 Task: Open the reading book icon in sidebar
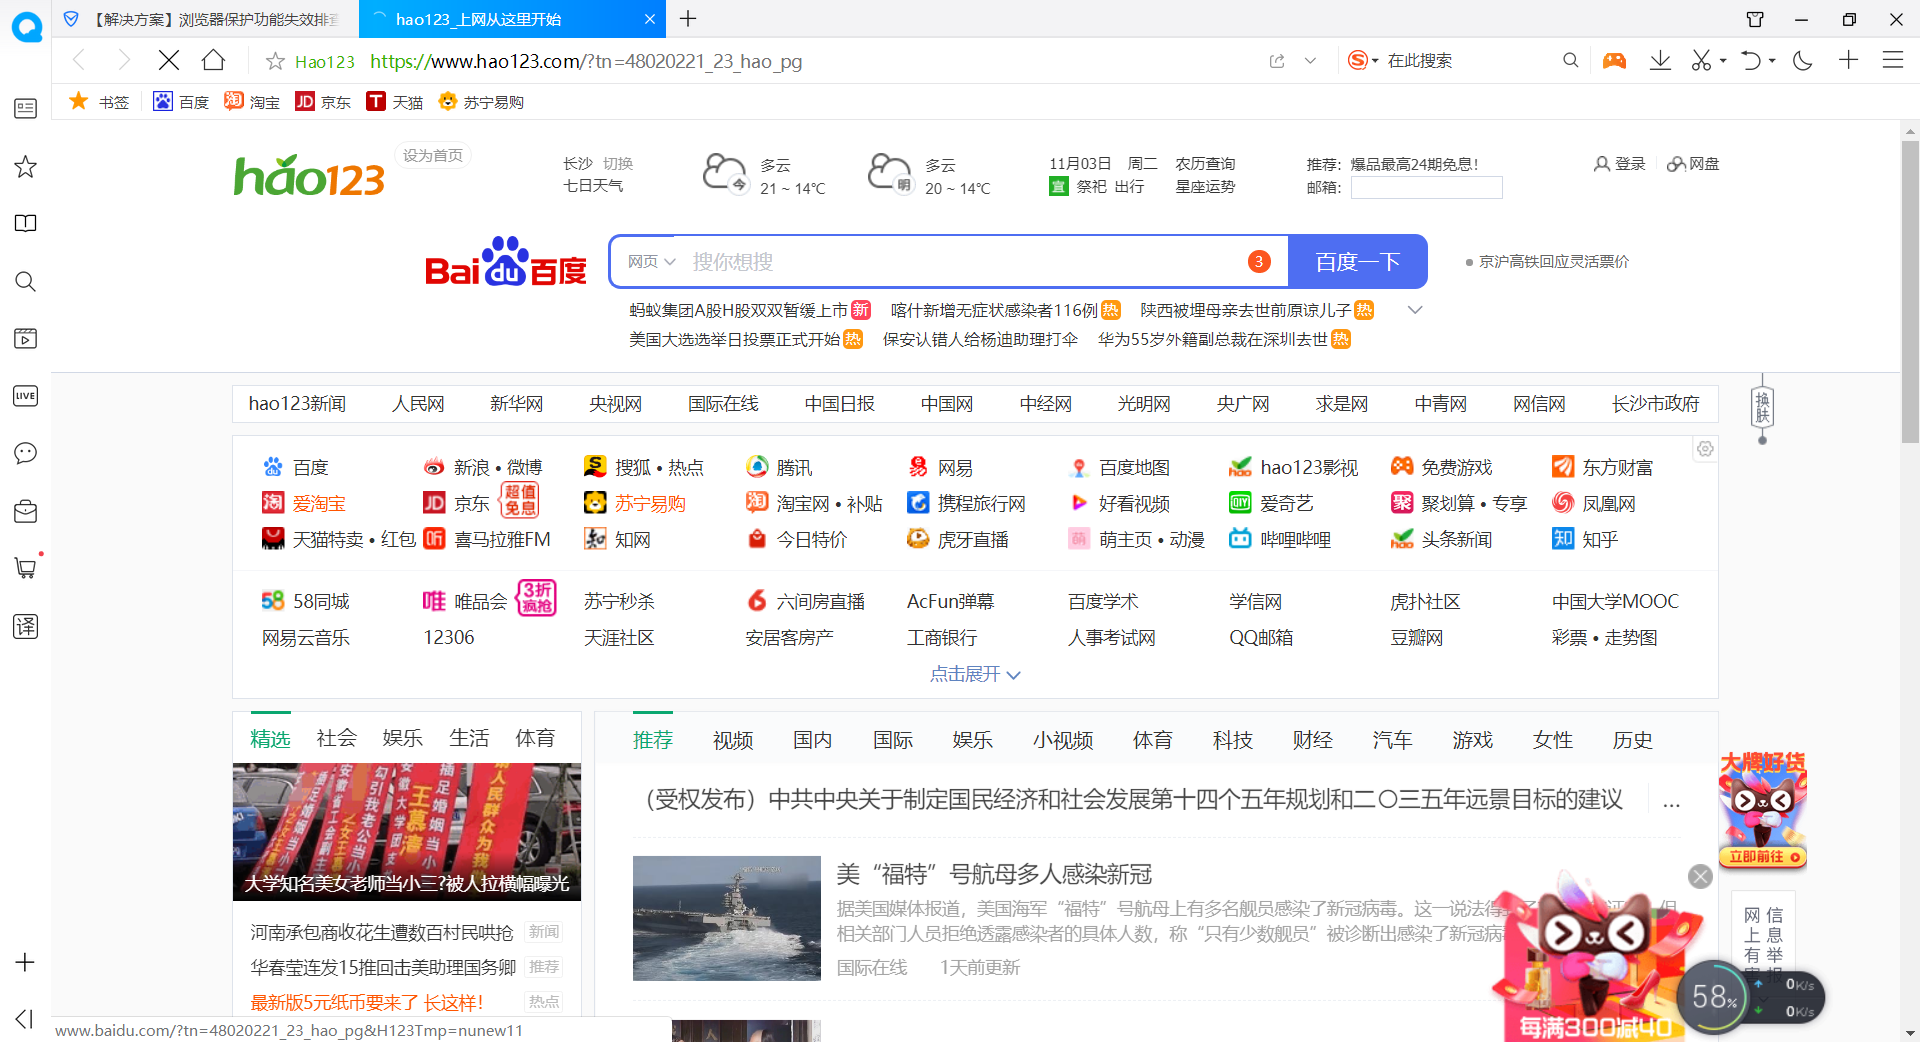click(x=26, y=223)
